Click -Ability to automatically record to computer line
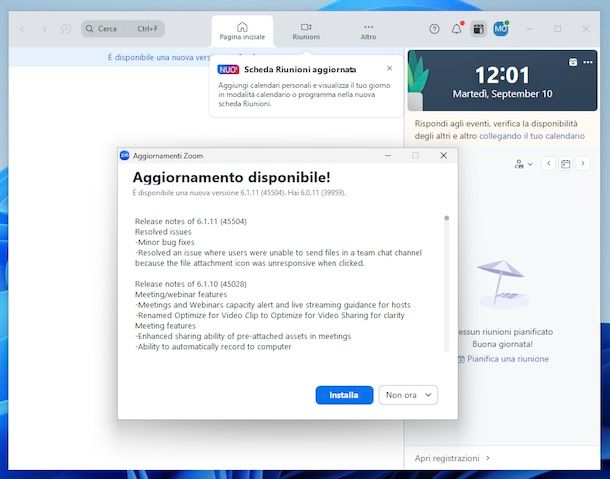Screen dimensions: 610x479 pyautogui.click(x=213, y=347)
